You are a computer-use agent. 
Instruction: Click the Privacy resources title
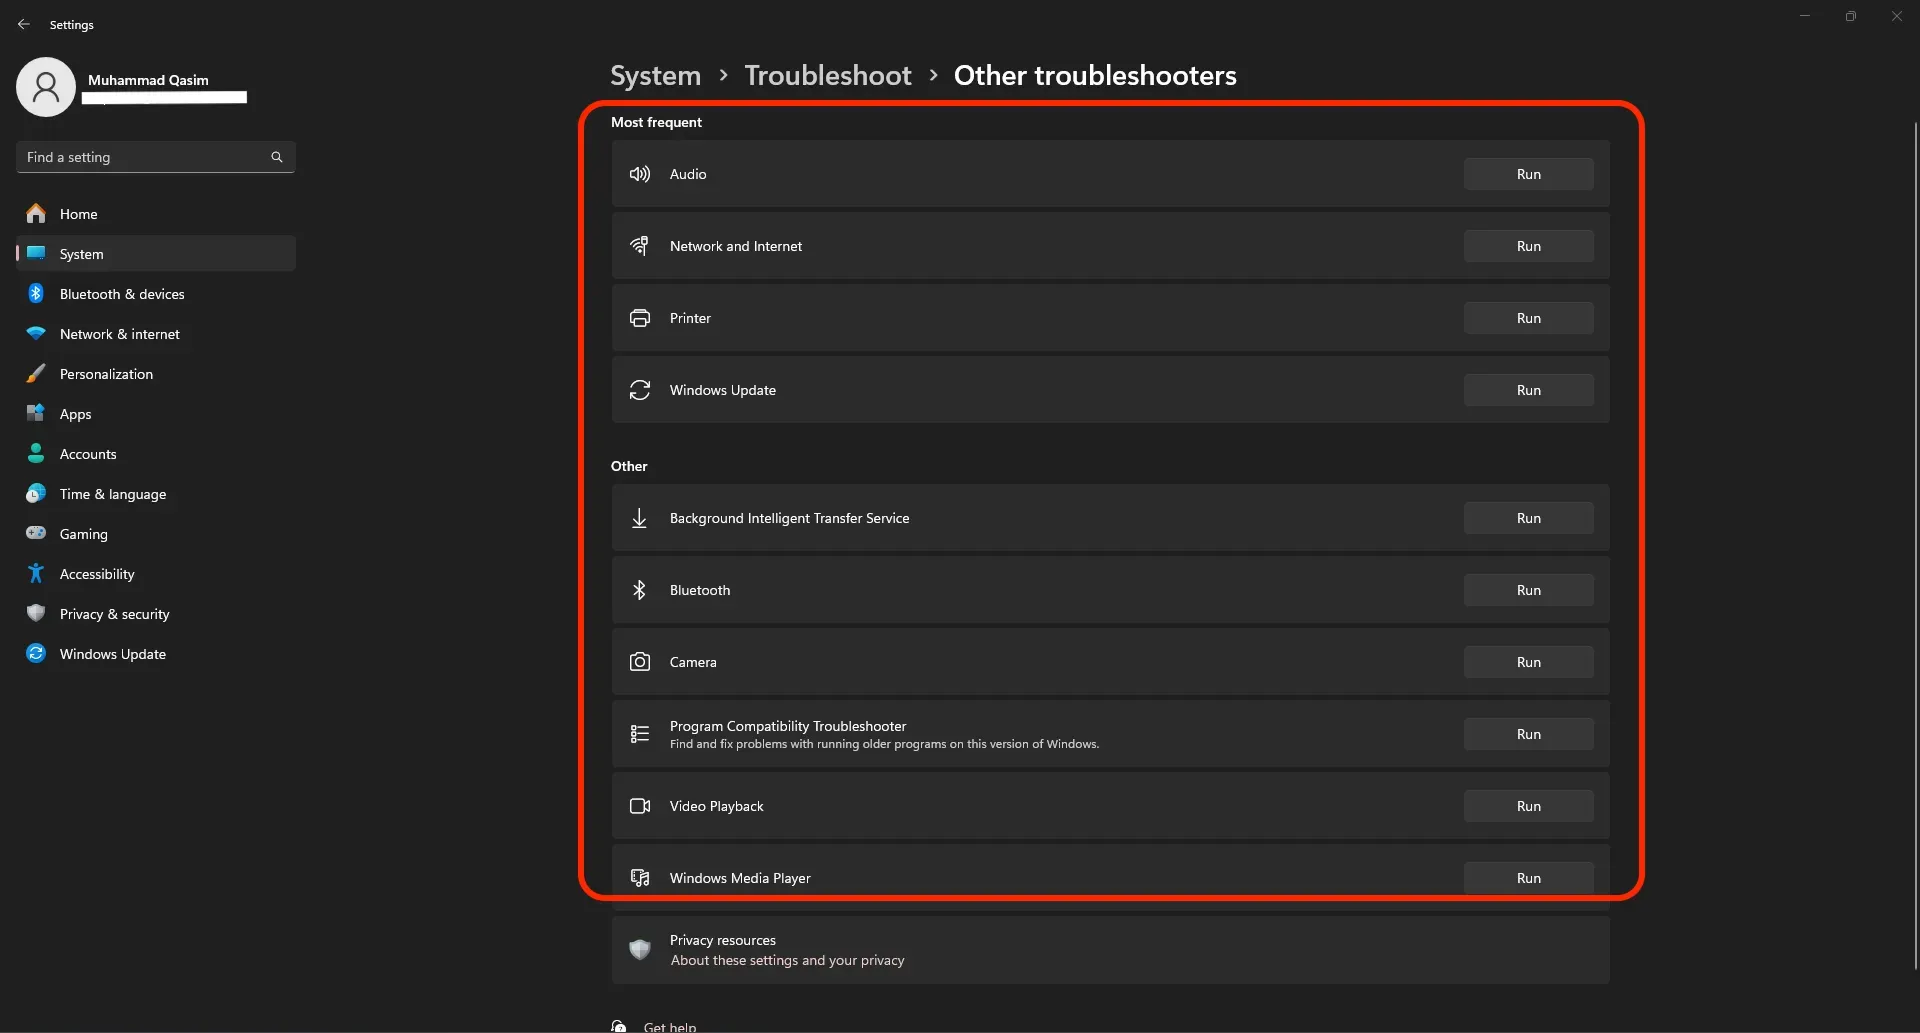(x=722, y=940)
